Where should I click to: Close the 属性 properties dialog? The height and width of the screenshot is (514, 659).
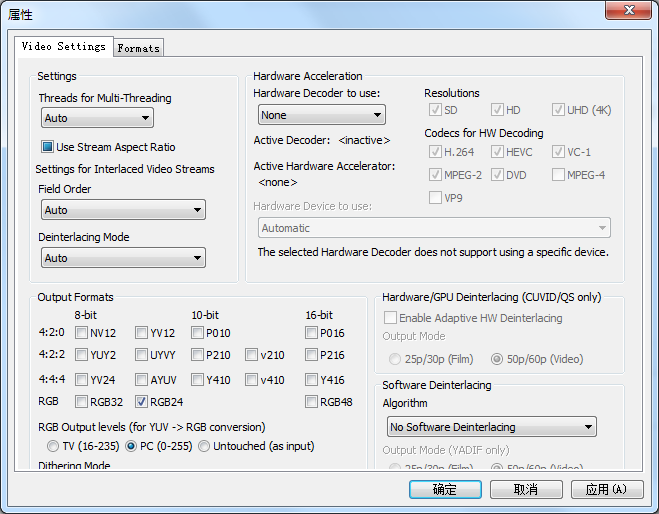pos(629,10)
